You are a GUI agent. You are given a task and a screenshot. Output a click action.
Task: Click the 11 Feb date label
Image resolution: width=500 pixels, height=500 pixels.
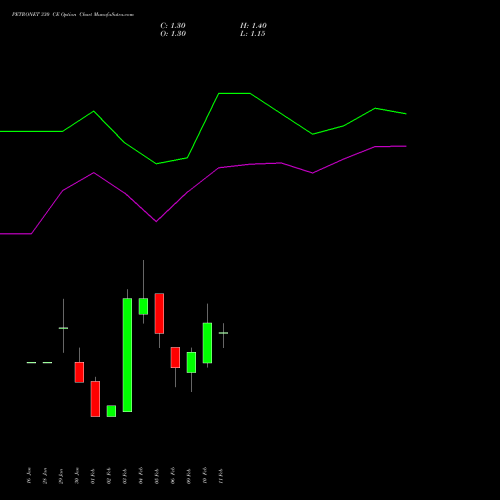[221, 476]
